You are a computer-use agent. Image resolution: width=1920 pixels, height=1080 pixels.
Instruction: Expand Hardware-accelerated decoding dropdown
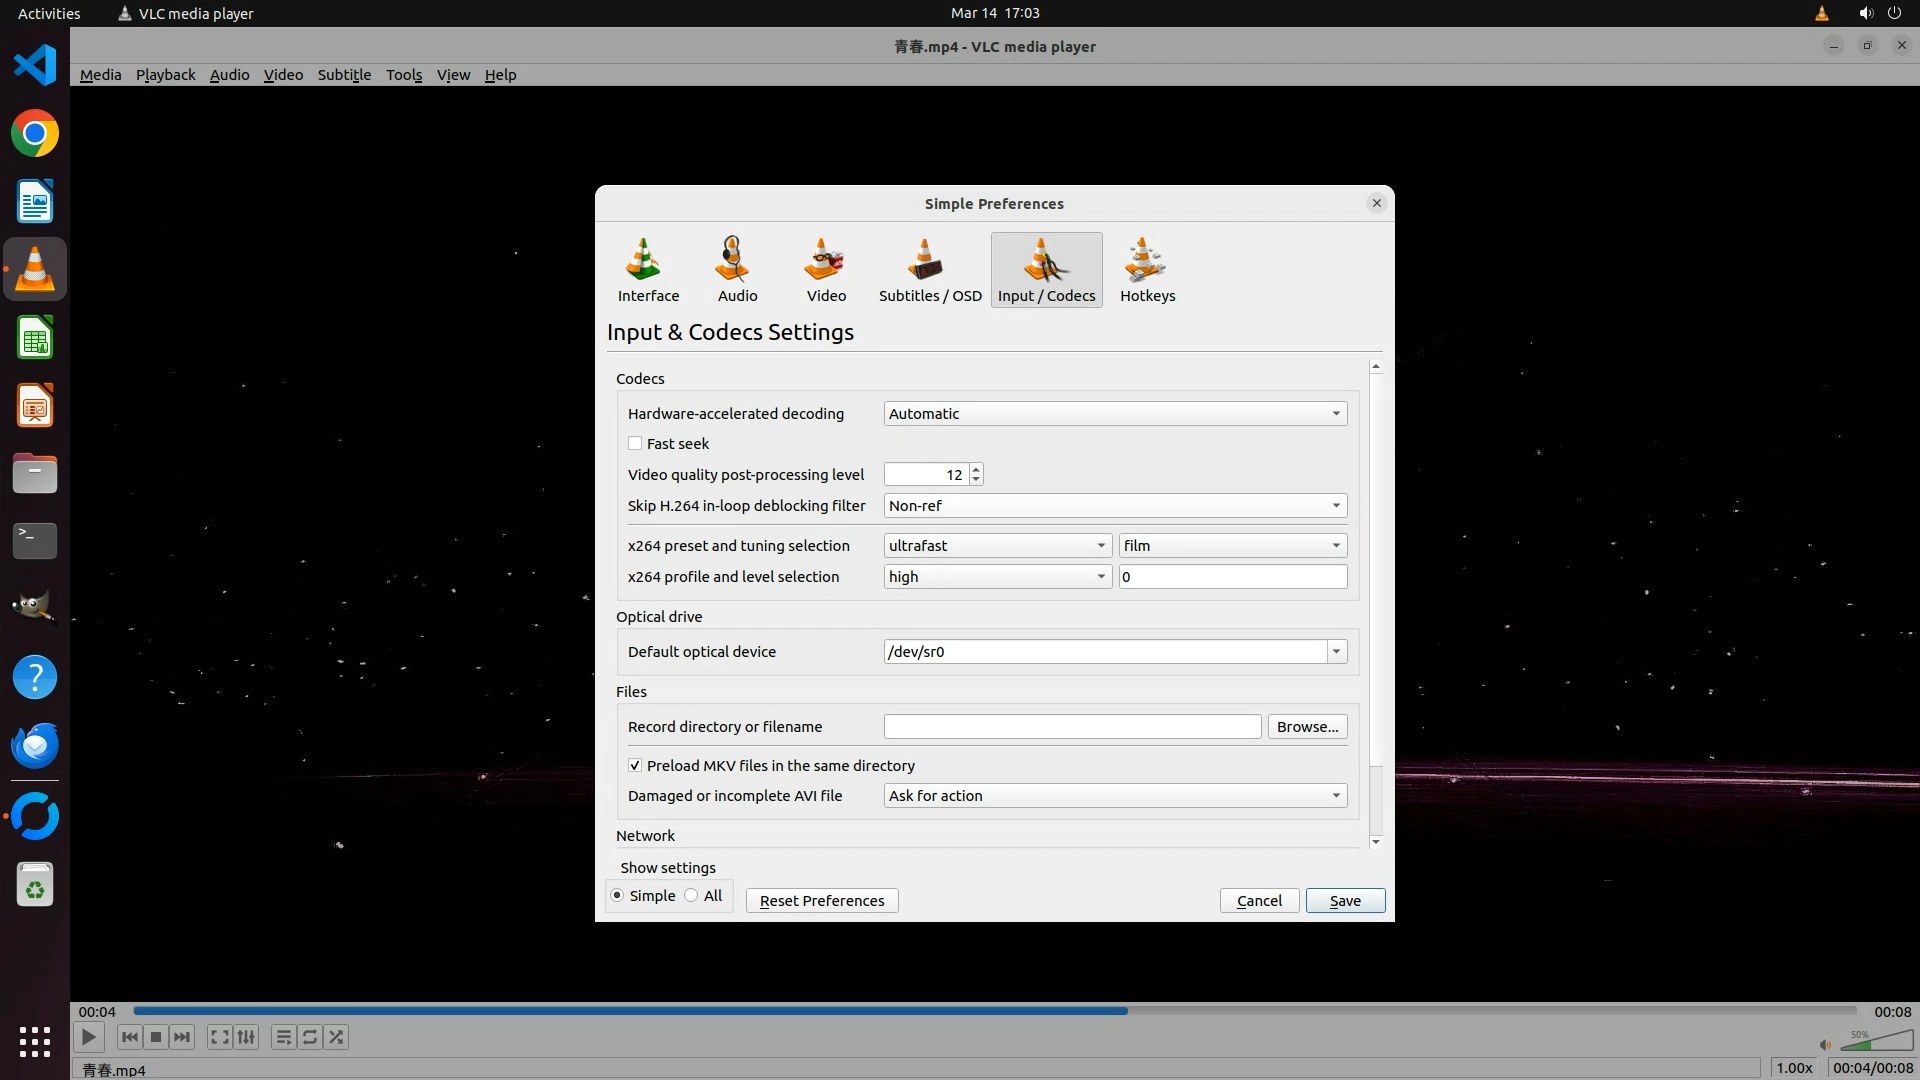[x=1114, y=413]
